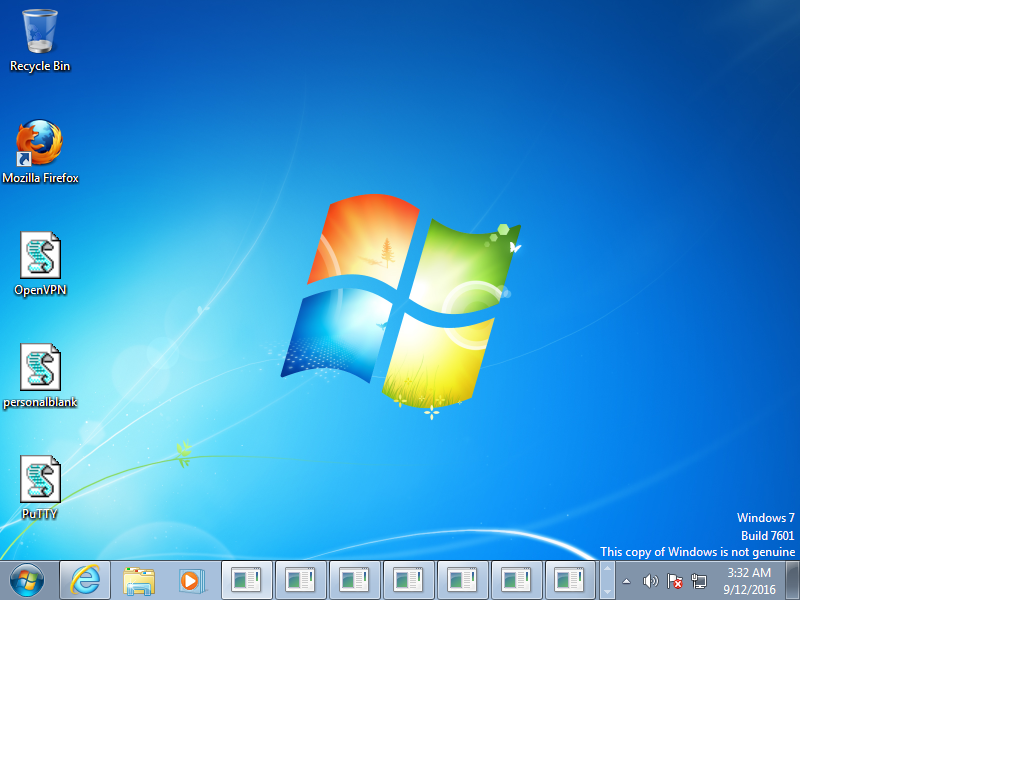Show hidden icons in the system tray
This screenshot has height=768, width=1024.
[627, 581]
